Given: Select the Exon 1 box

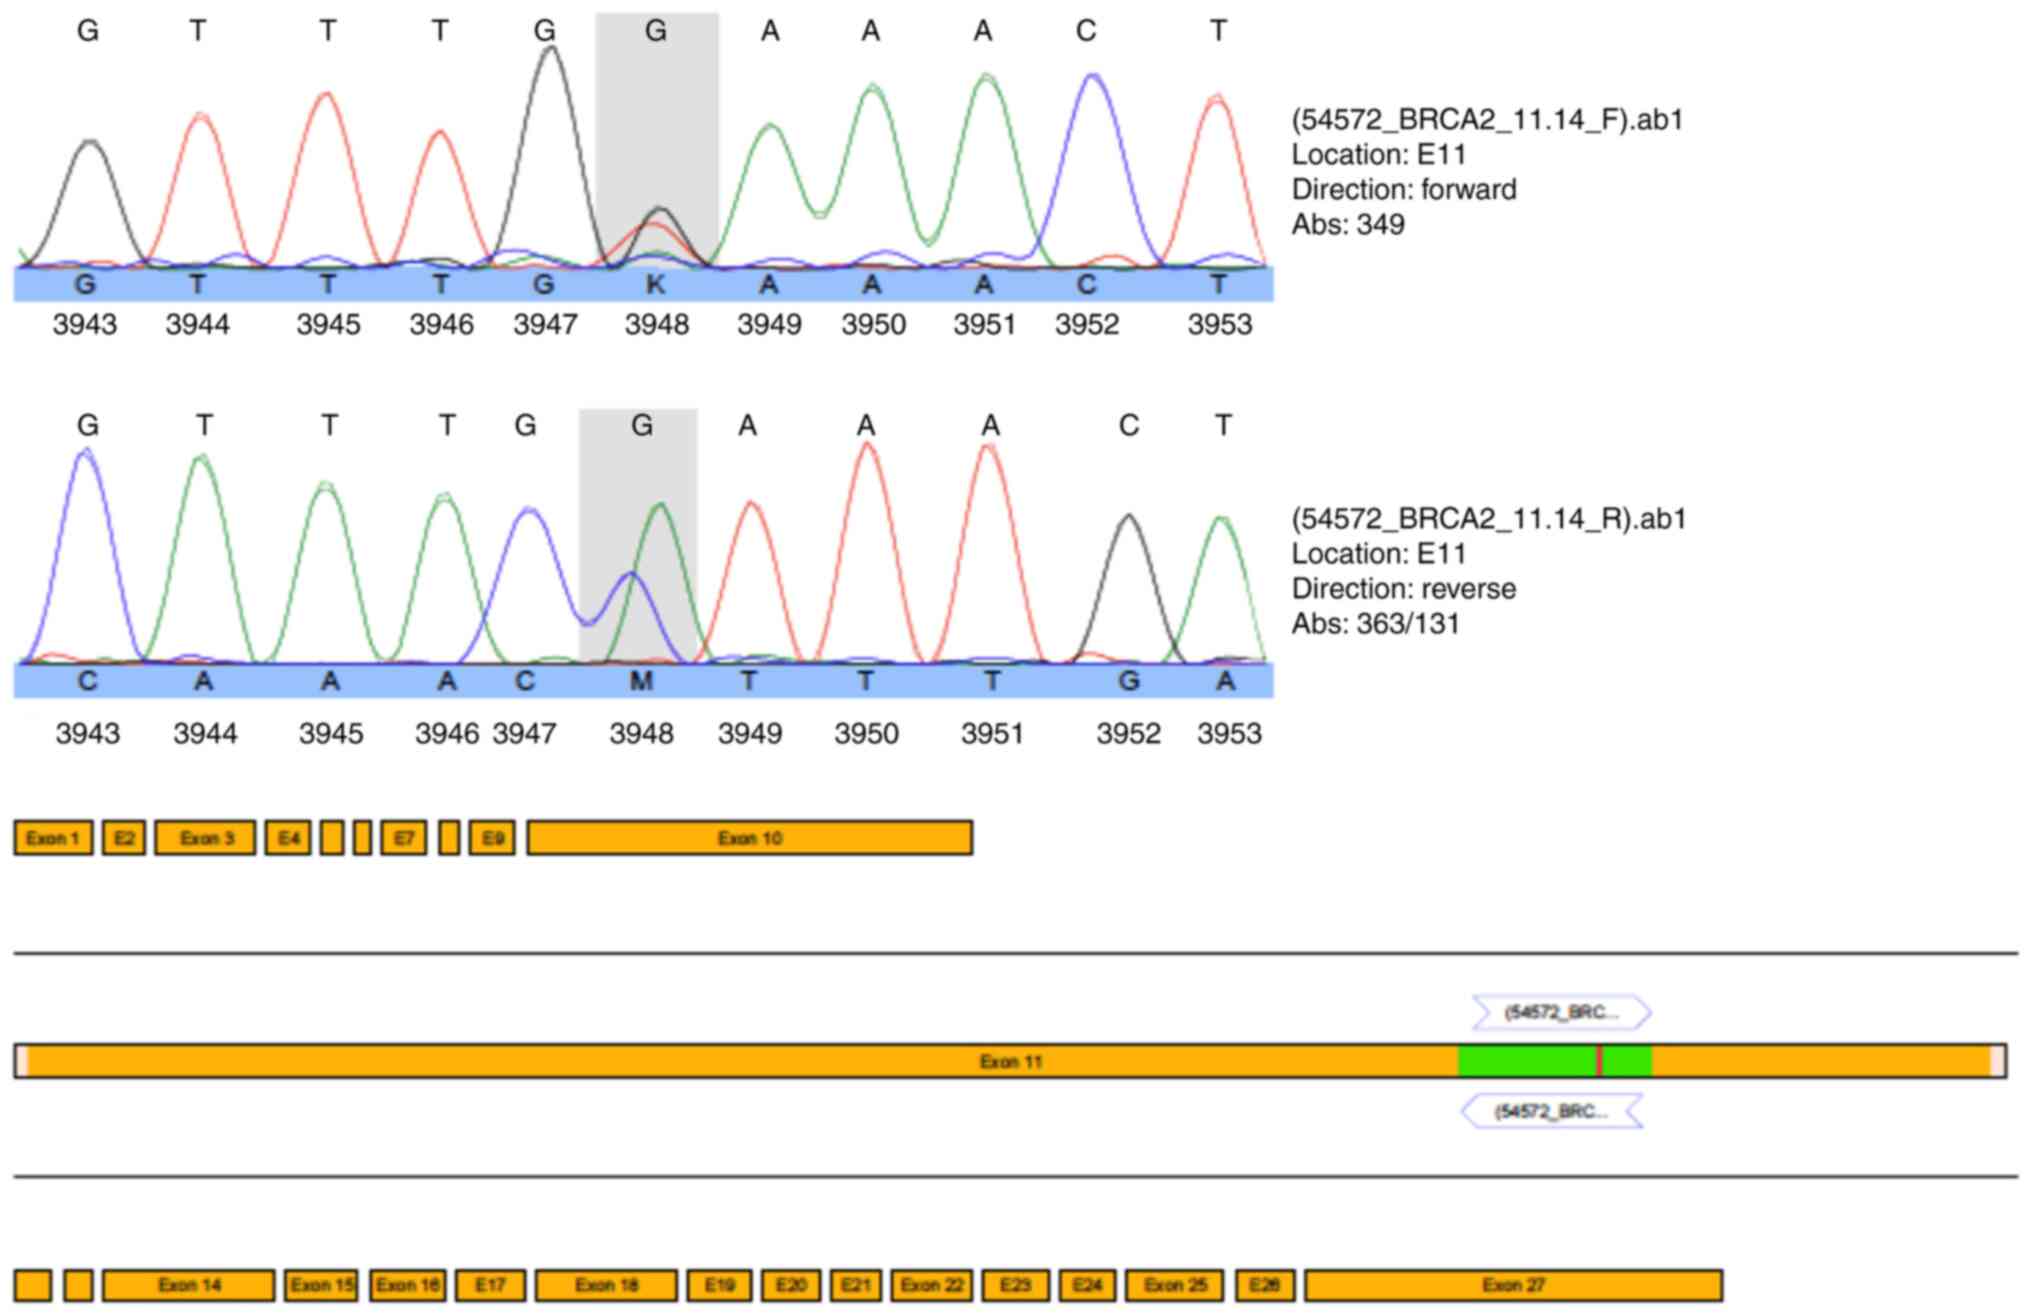Looking at the screenshot, I should 53,838.
